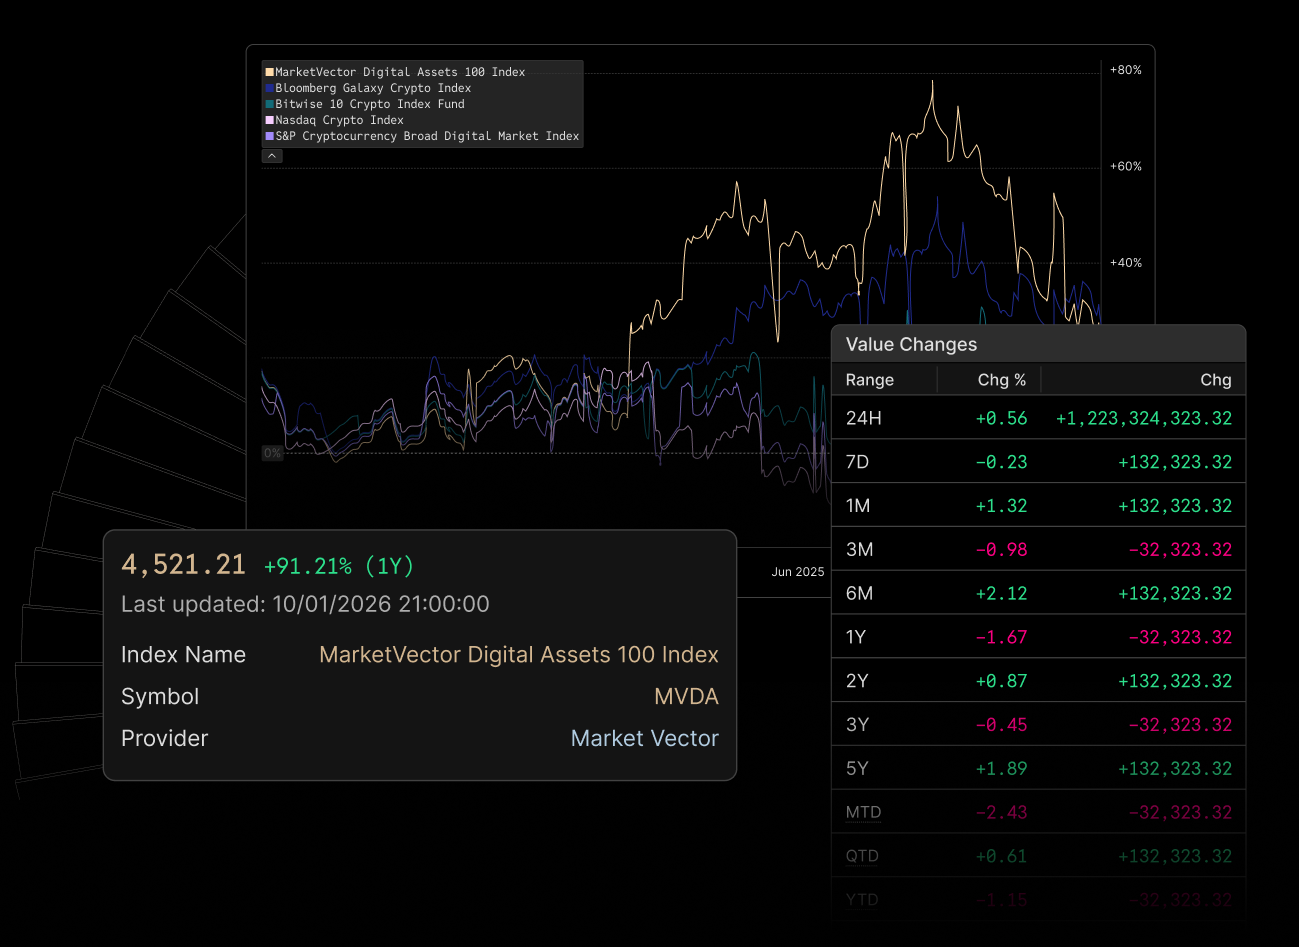Sort by the Chg % column header

coord(1002,380)
